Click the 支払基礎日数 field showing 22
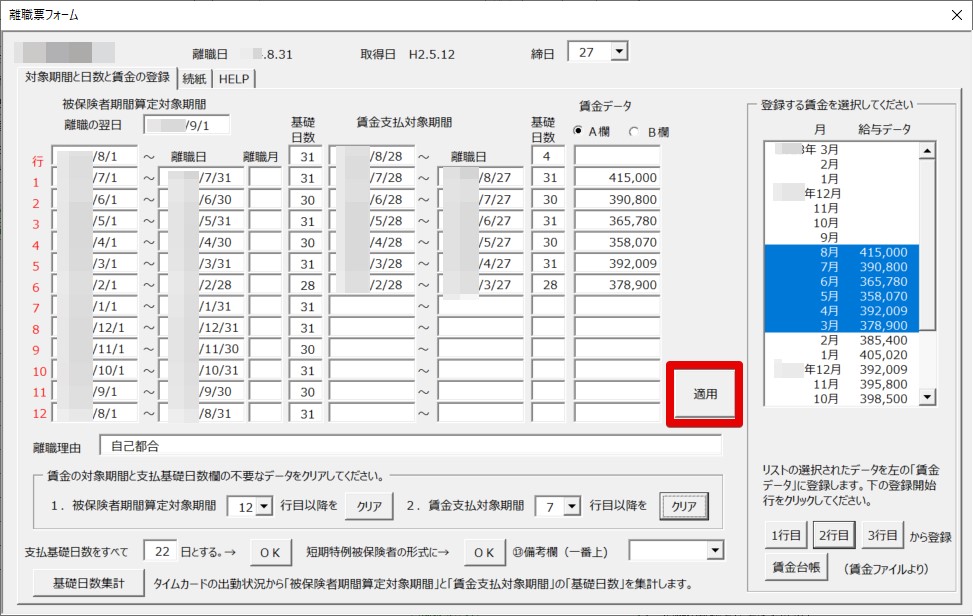 161,551
